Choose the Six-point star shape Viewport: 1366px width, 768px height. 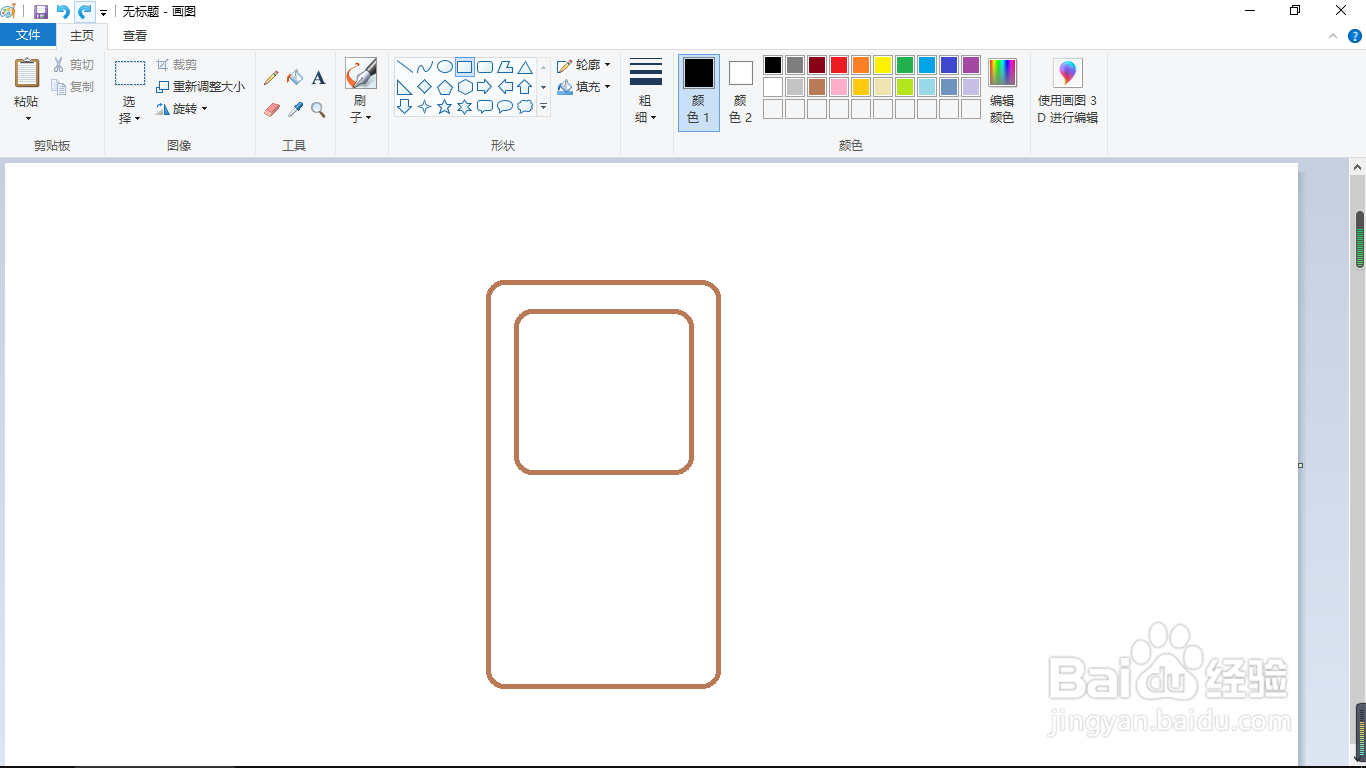pyautogui.click(x=465, y=106)
